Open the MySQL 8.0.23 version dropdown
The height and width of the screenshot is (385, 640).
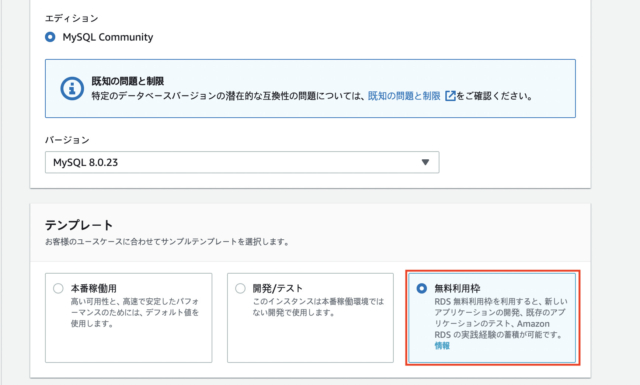point(242,162)
